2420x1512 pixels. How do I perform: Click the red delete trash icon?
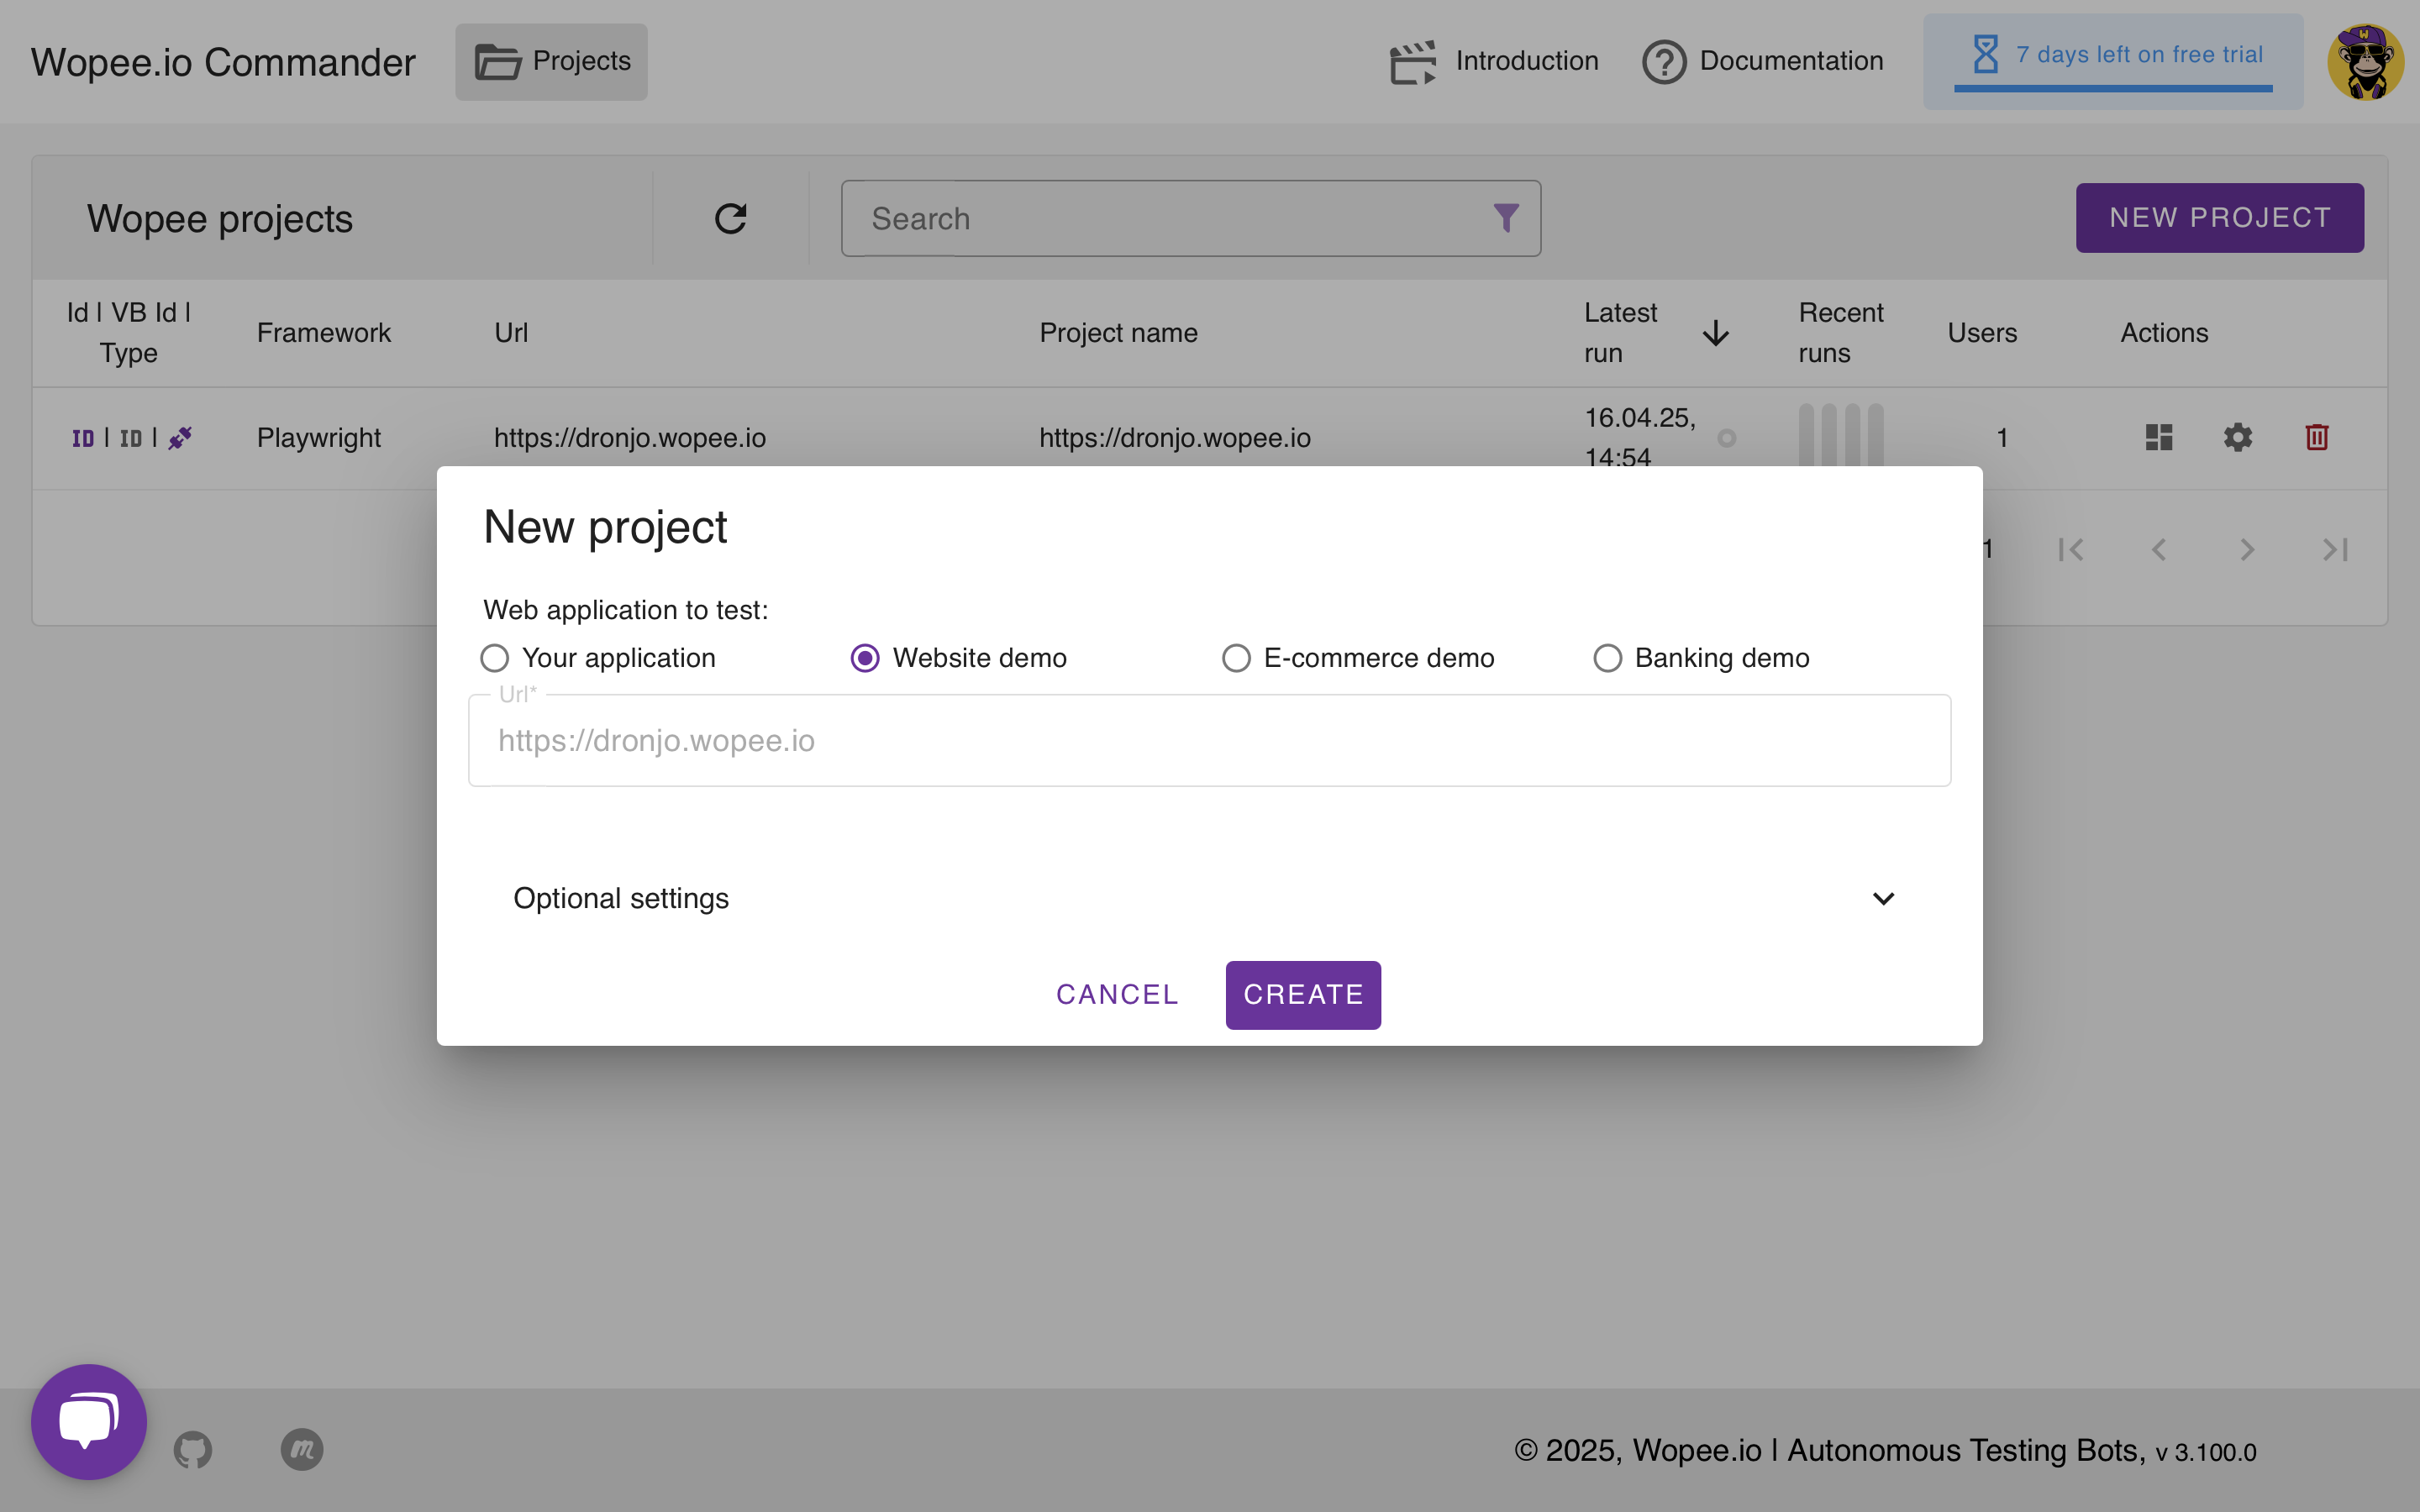point(2317,437)
